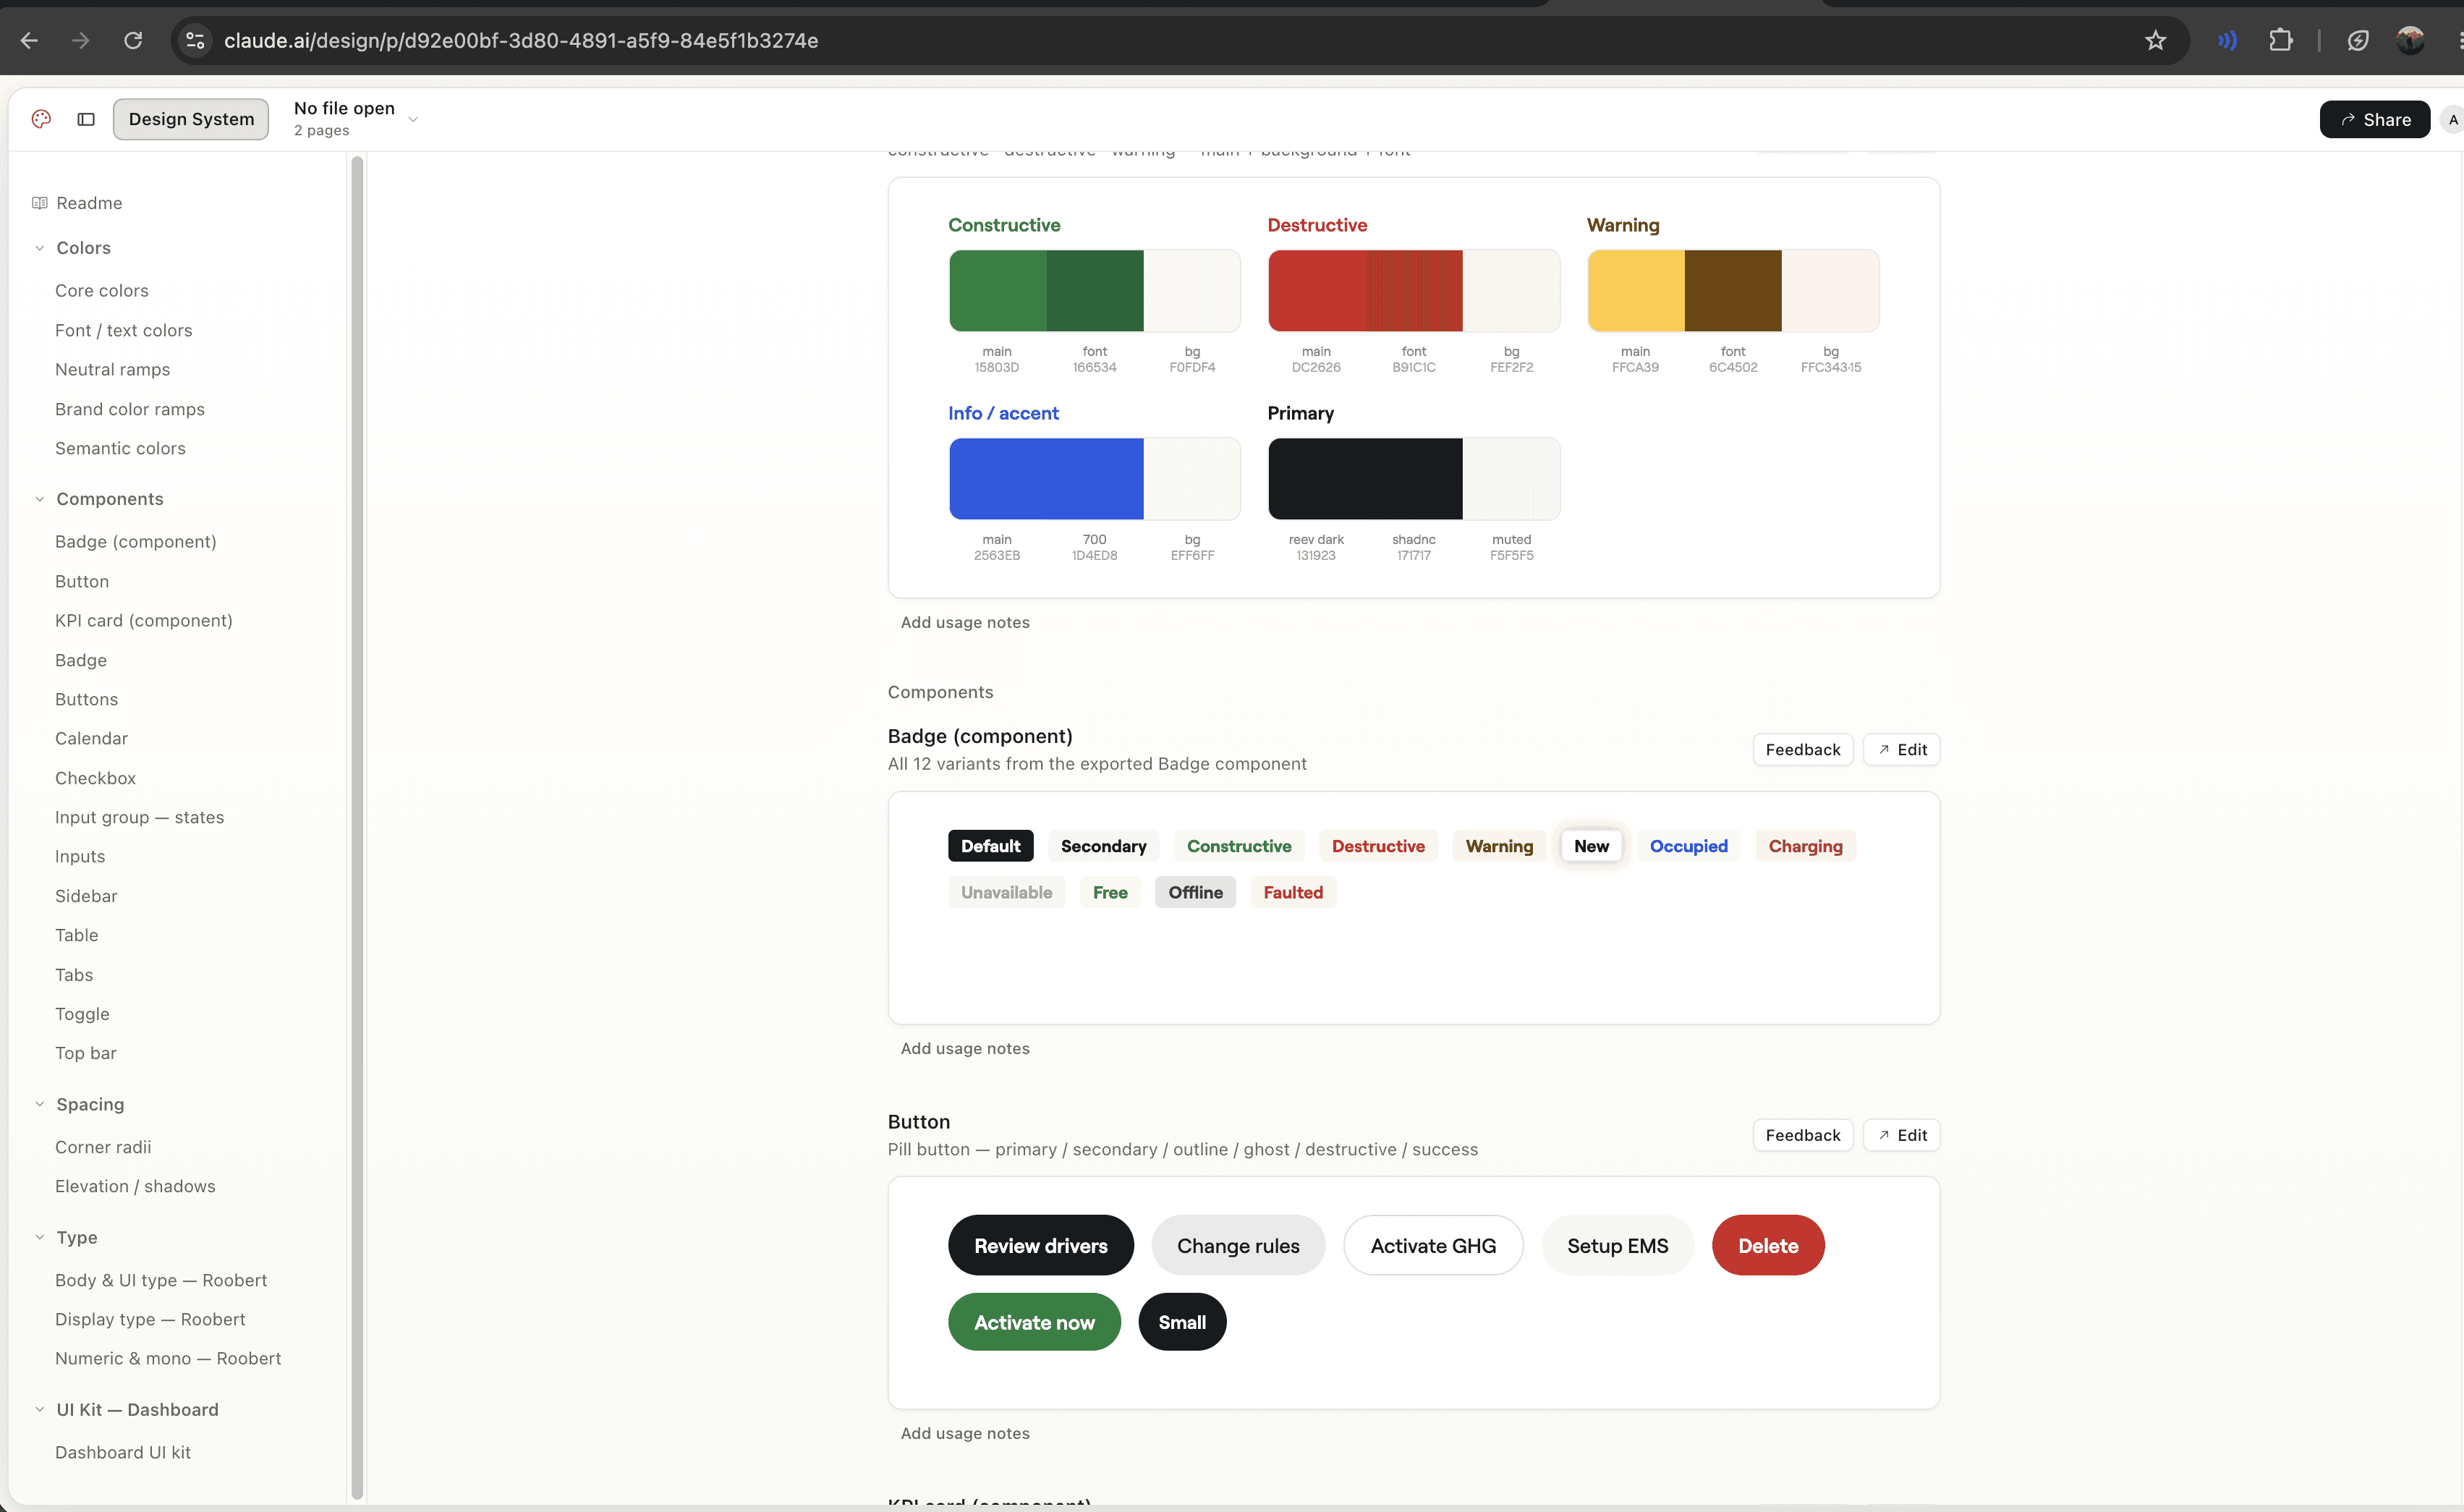Collapse the Spacing section
The image size is (2464, 1512).
40,1104
